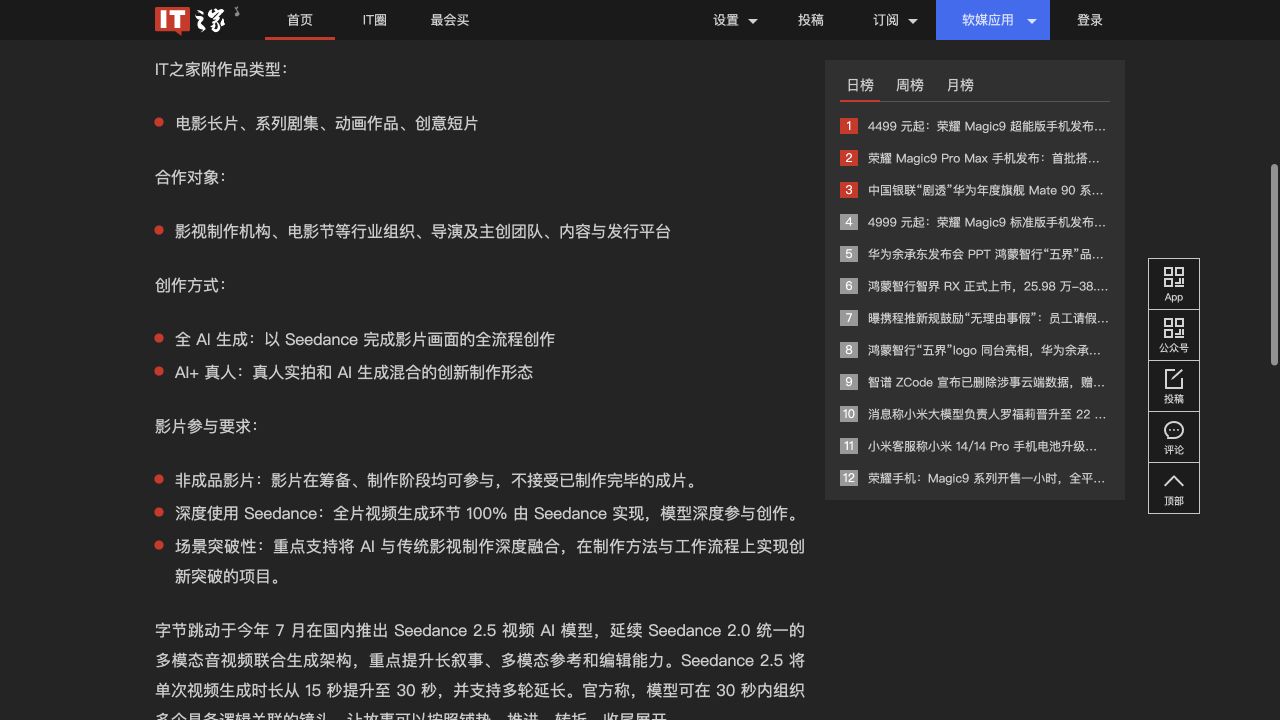Open the 公众号 QR code icon

1174,335
